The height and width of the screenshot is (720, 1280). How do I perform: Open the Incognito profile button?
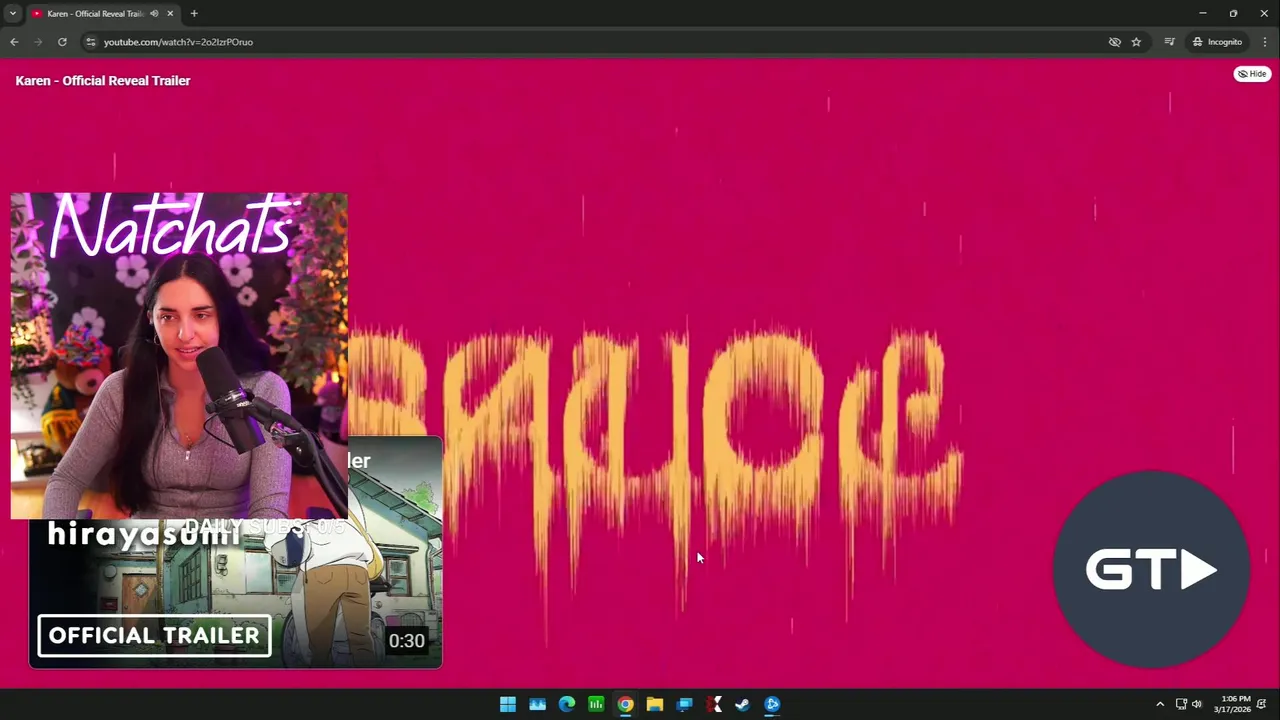1217,42
